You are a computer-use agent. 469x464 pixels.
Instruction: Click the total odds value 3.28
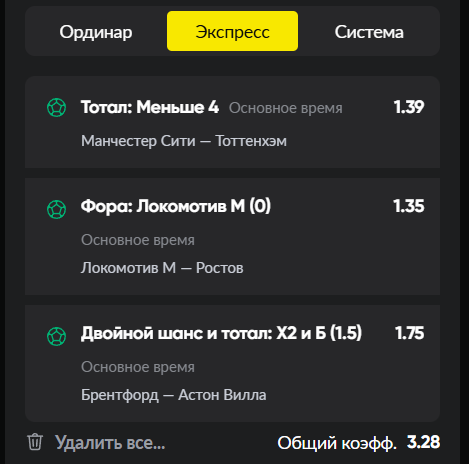pyautogui.click(x=423, y=442)
